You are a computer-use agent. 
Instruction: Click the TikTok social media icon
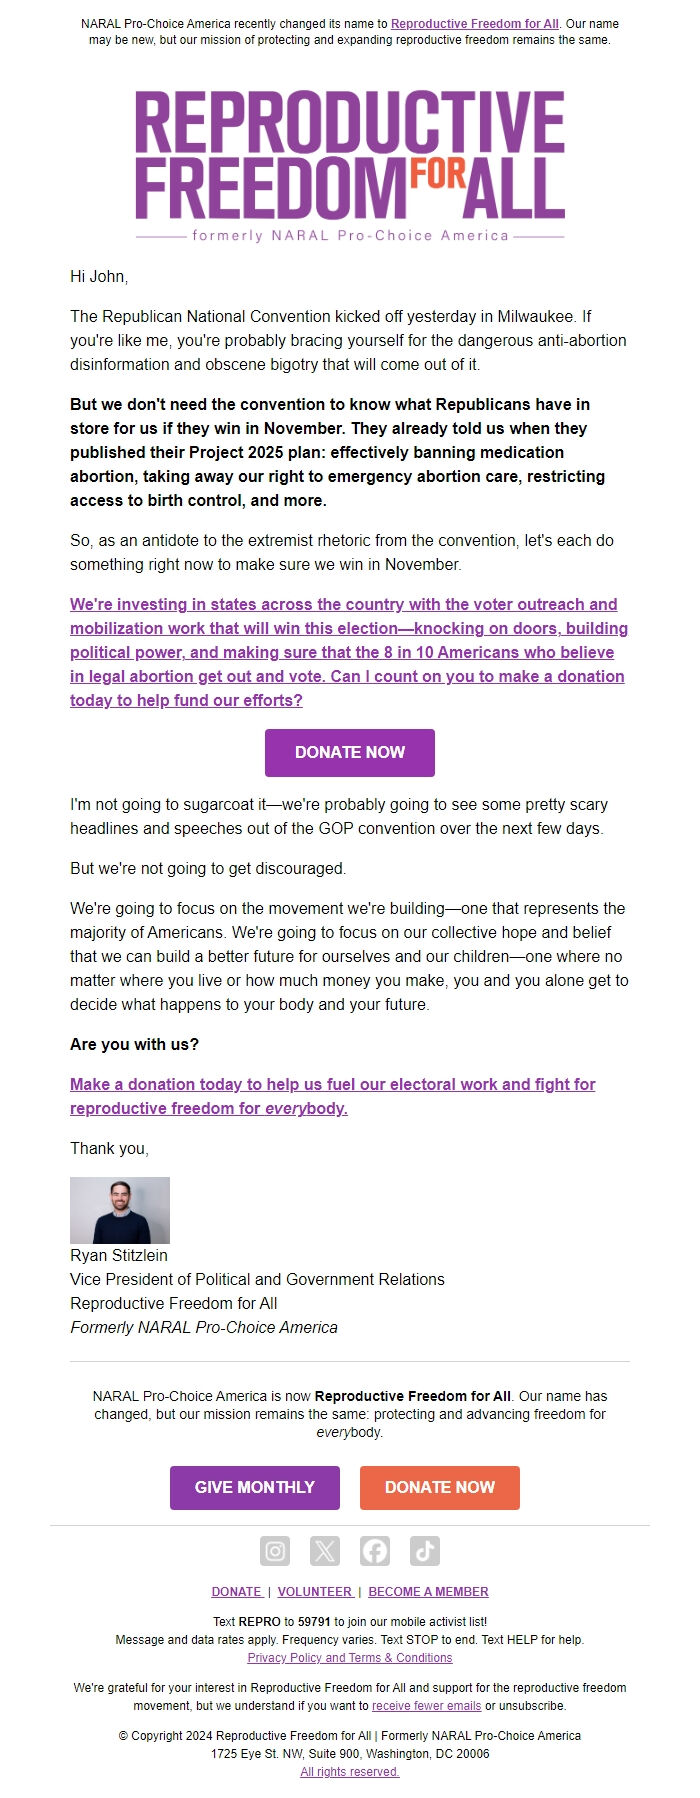(x=424, y=1551)
